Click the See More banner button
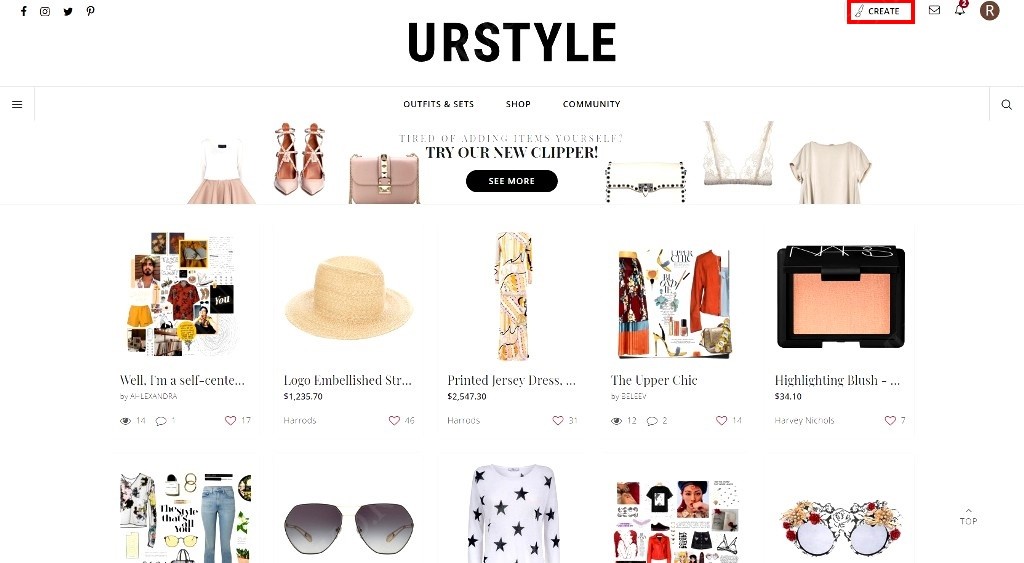 click(x=511, y=181)
